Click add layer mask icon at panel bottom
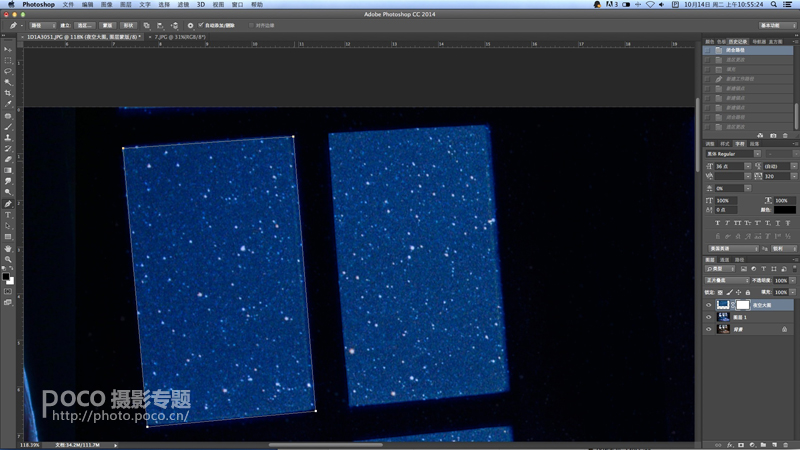 click(741, 445)
